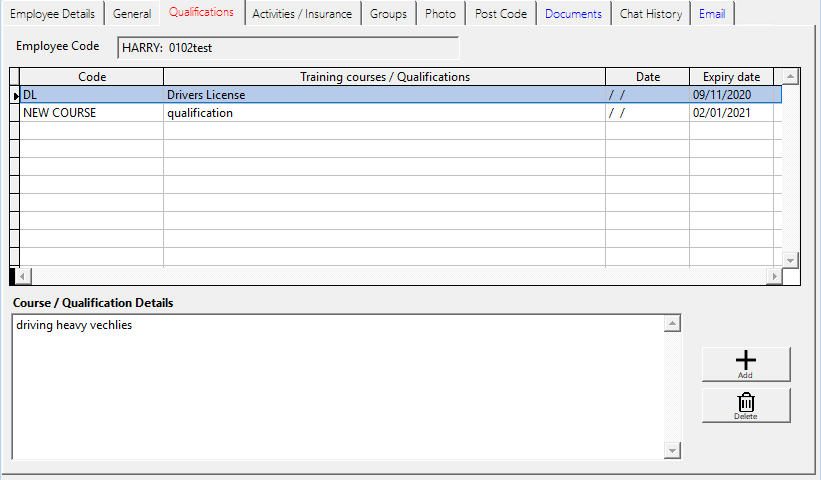The width and height of the screenshot is (821, 480).
Task: Click grid horizontal scrollbar right arrow
Action: point(773,276)
